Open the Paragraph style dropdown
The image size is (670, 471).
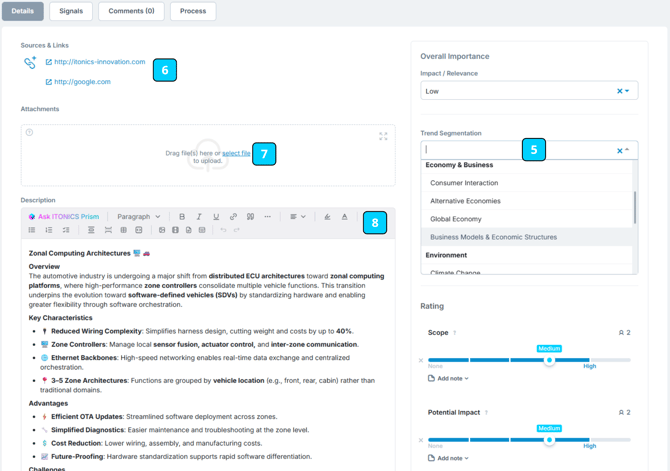[139, 217]
